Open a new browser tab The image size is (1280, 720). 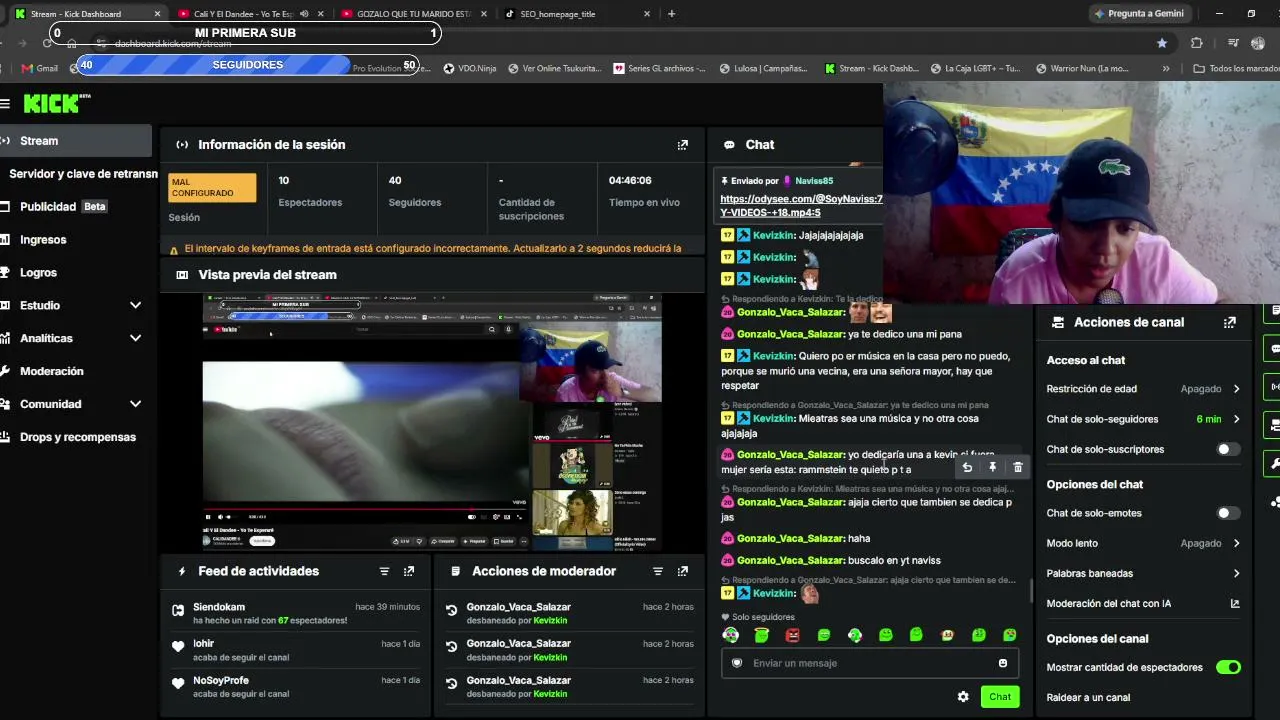pyautogui.click(x=671, y=14)
